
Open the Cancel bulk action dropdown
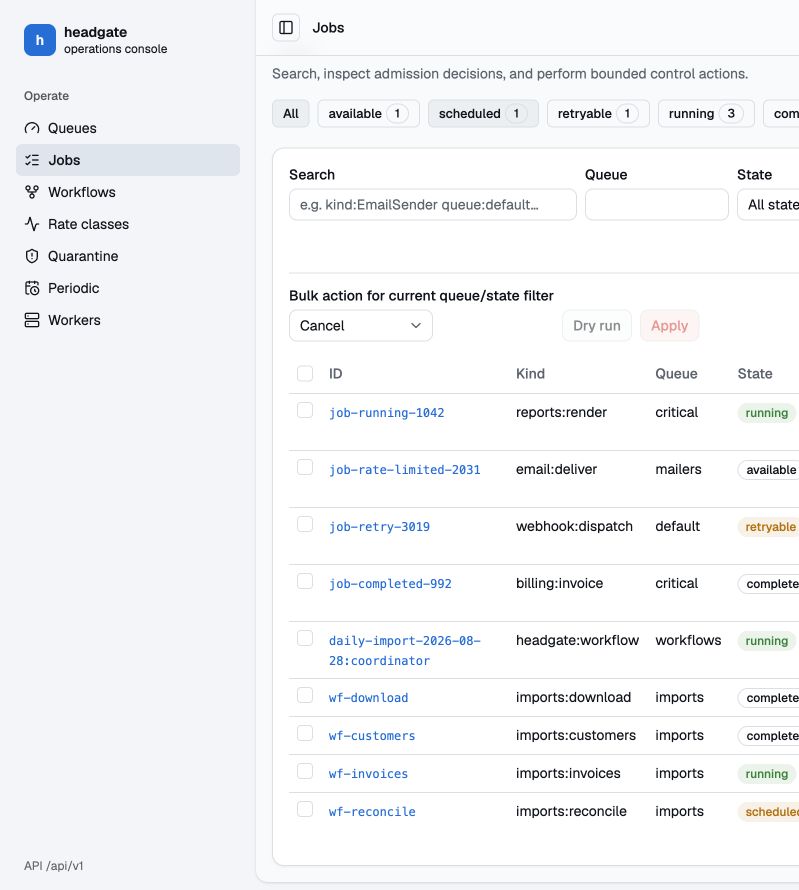click(361, 326)
